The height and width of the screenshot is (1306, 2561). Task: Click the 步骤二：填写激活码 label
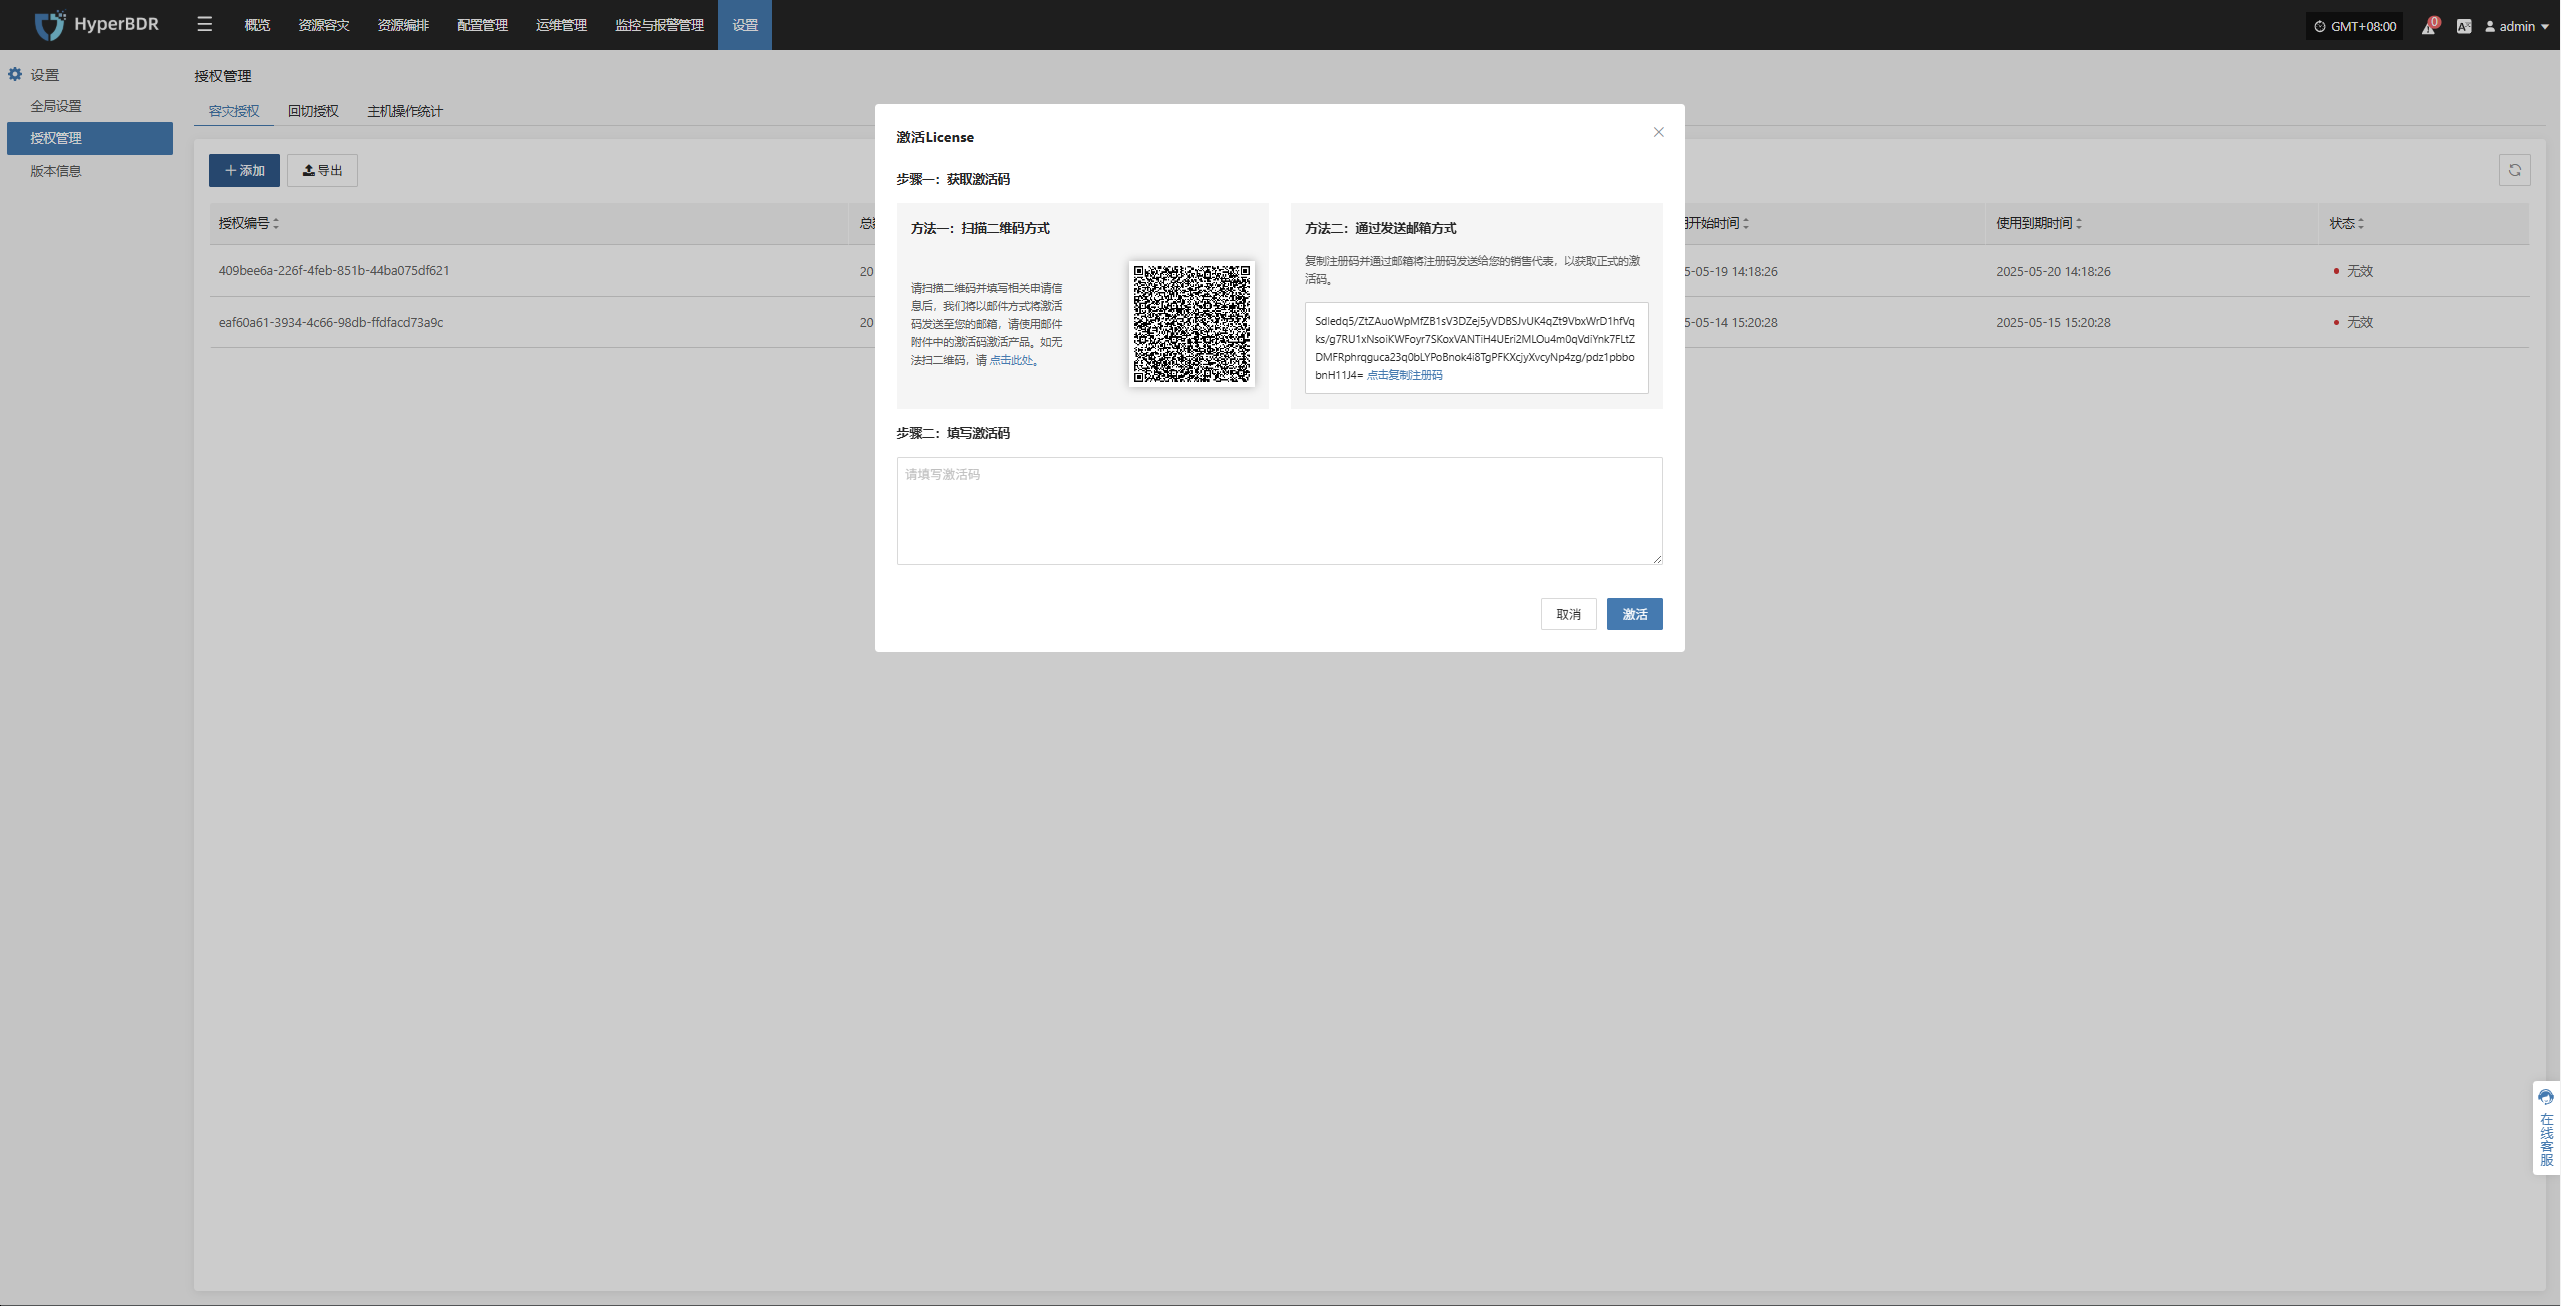click(953, 433)
